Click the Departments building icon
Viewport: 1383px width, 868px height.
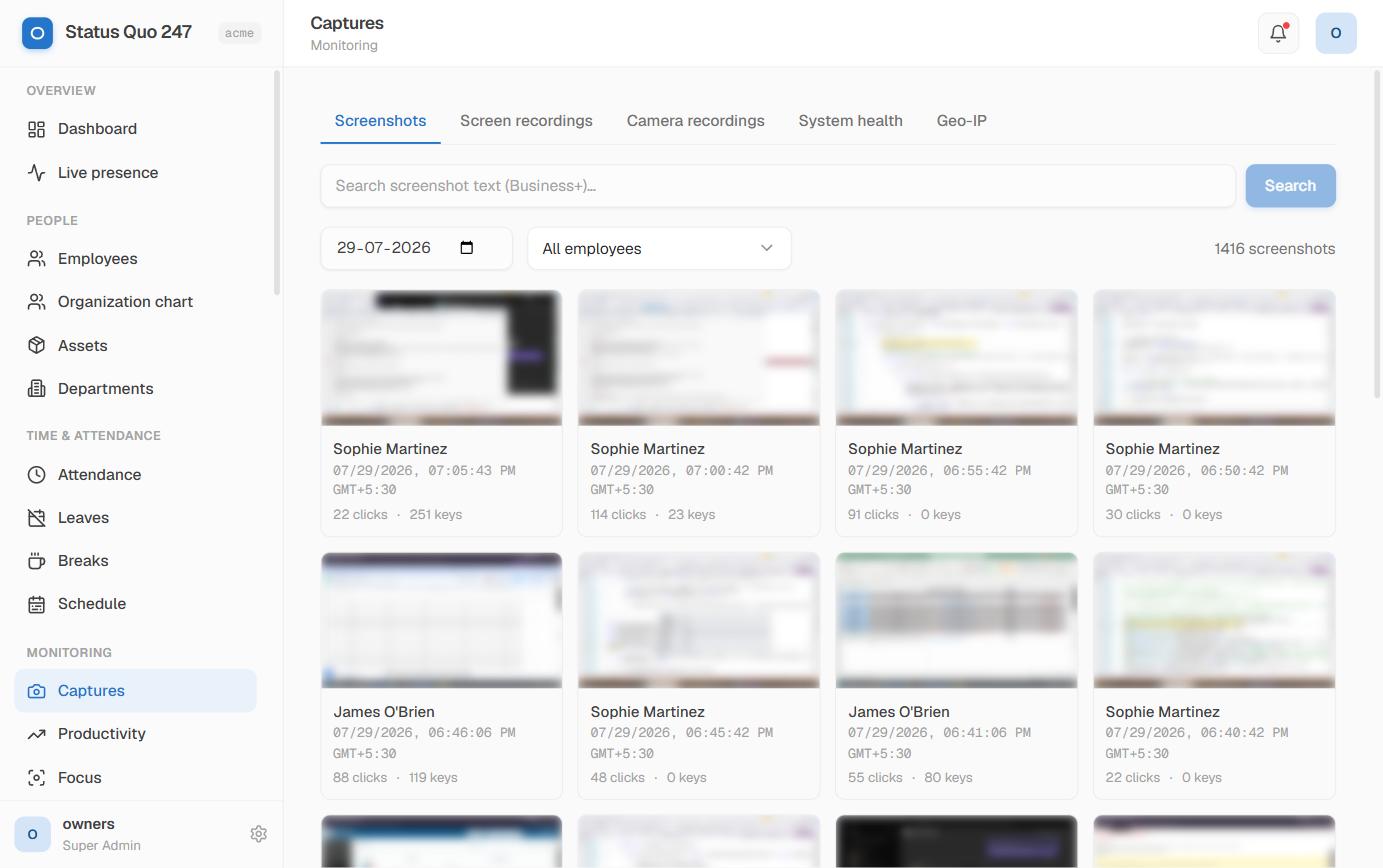pyautogui.click(x=37, y=389)
